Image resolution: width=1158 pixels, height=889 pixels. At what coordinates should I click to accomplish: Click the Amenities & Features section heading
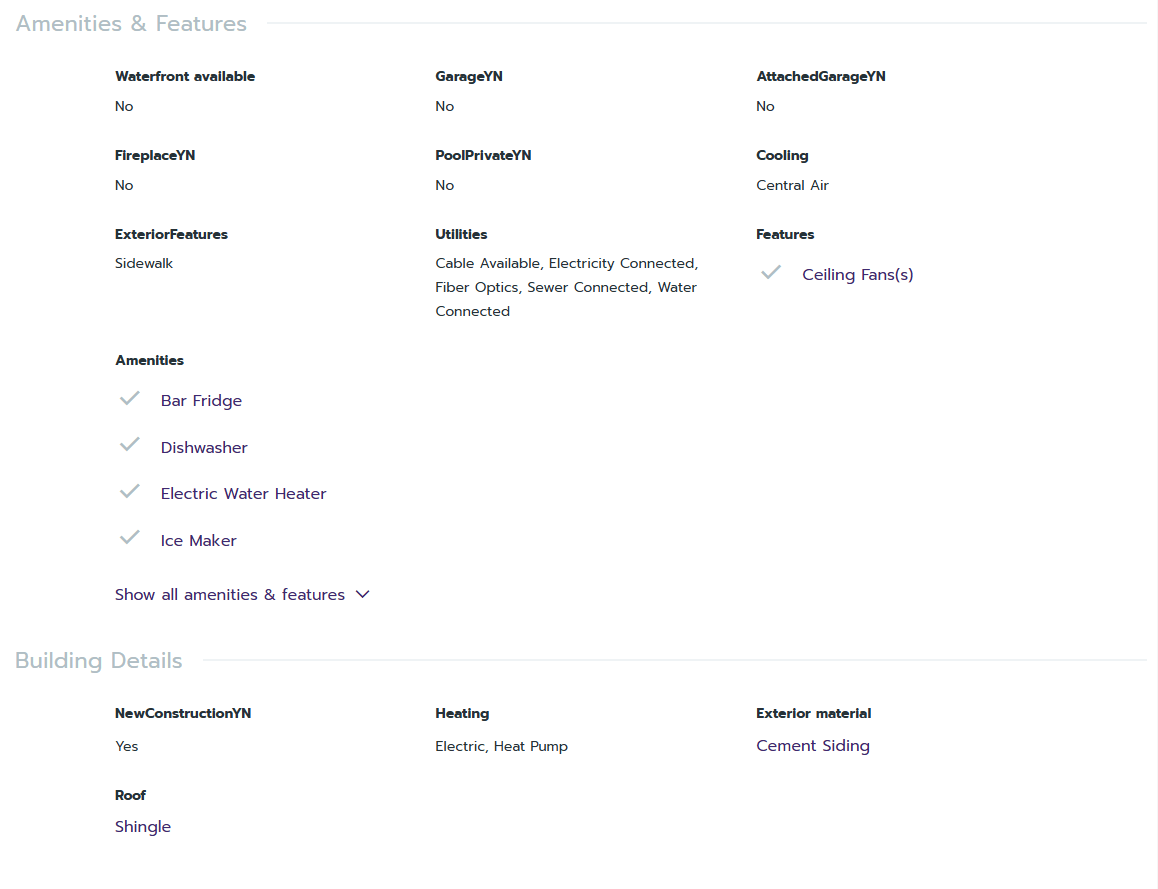tap(131, 23)
